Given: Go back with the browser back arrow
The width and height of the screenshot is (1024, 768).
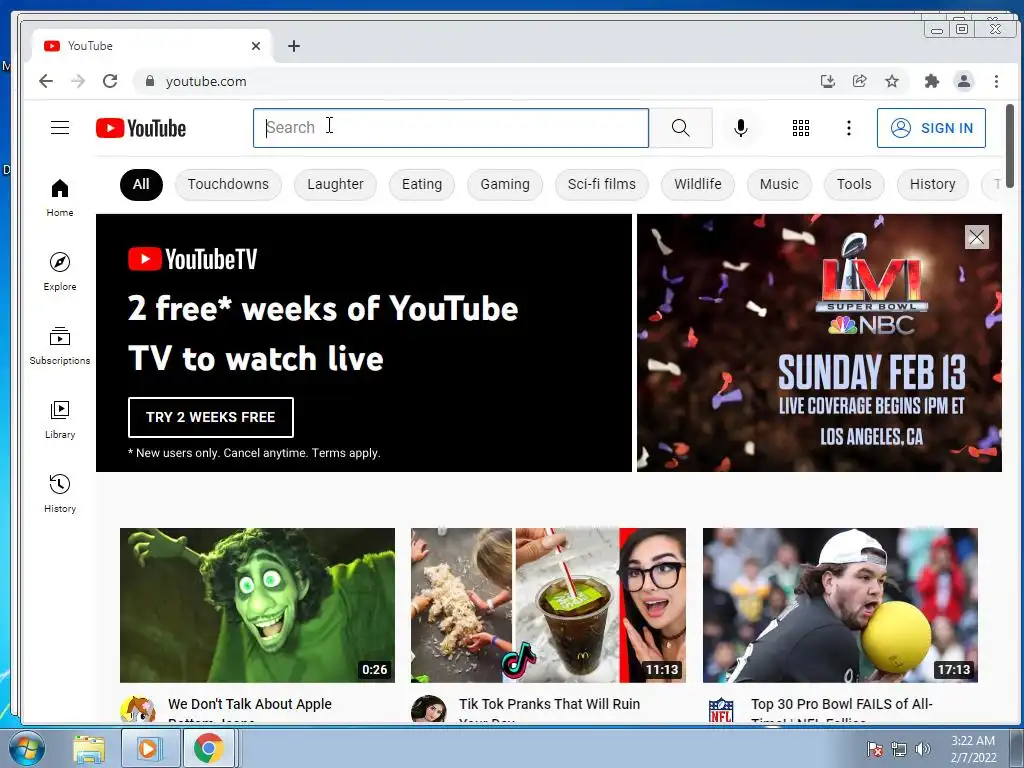Looking at the screenshot, I should [x=46, y=81].
